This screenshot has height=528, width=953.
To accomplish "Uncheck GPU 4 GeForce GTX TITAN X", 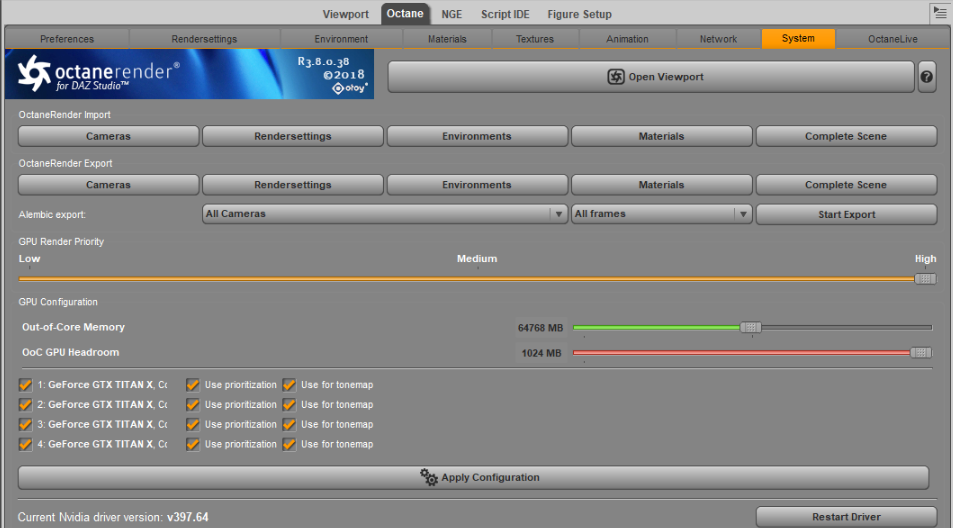I will 26,444.
